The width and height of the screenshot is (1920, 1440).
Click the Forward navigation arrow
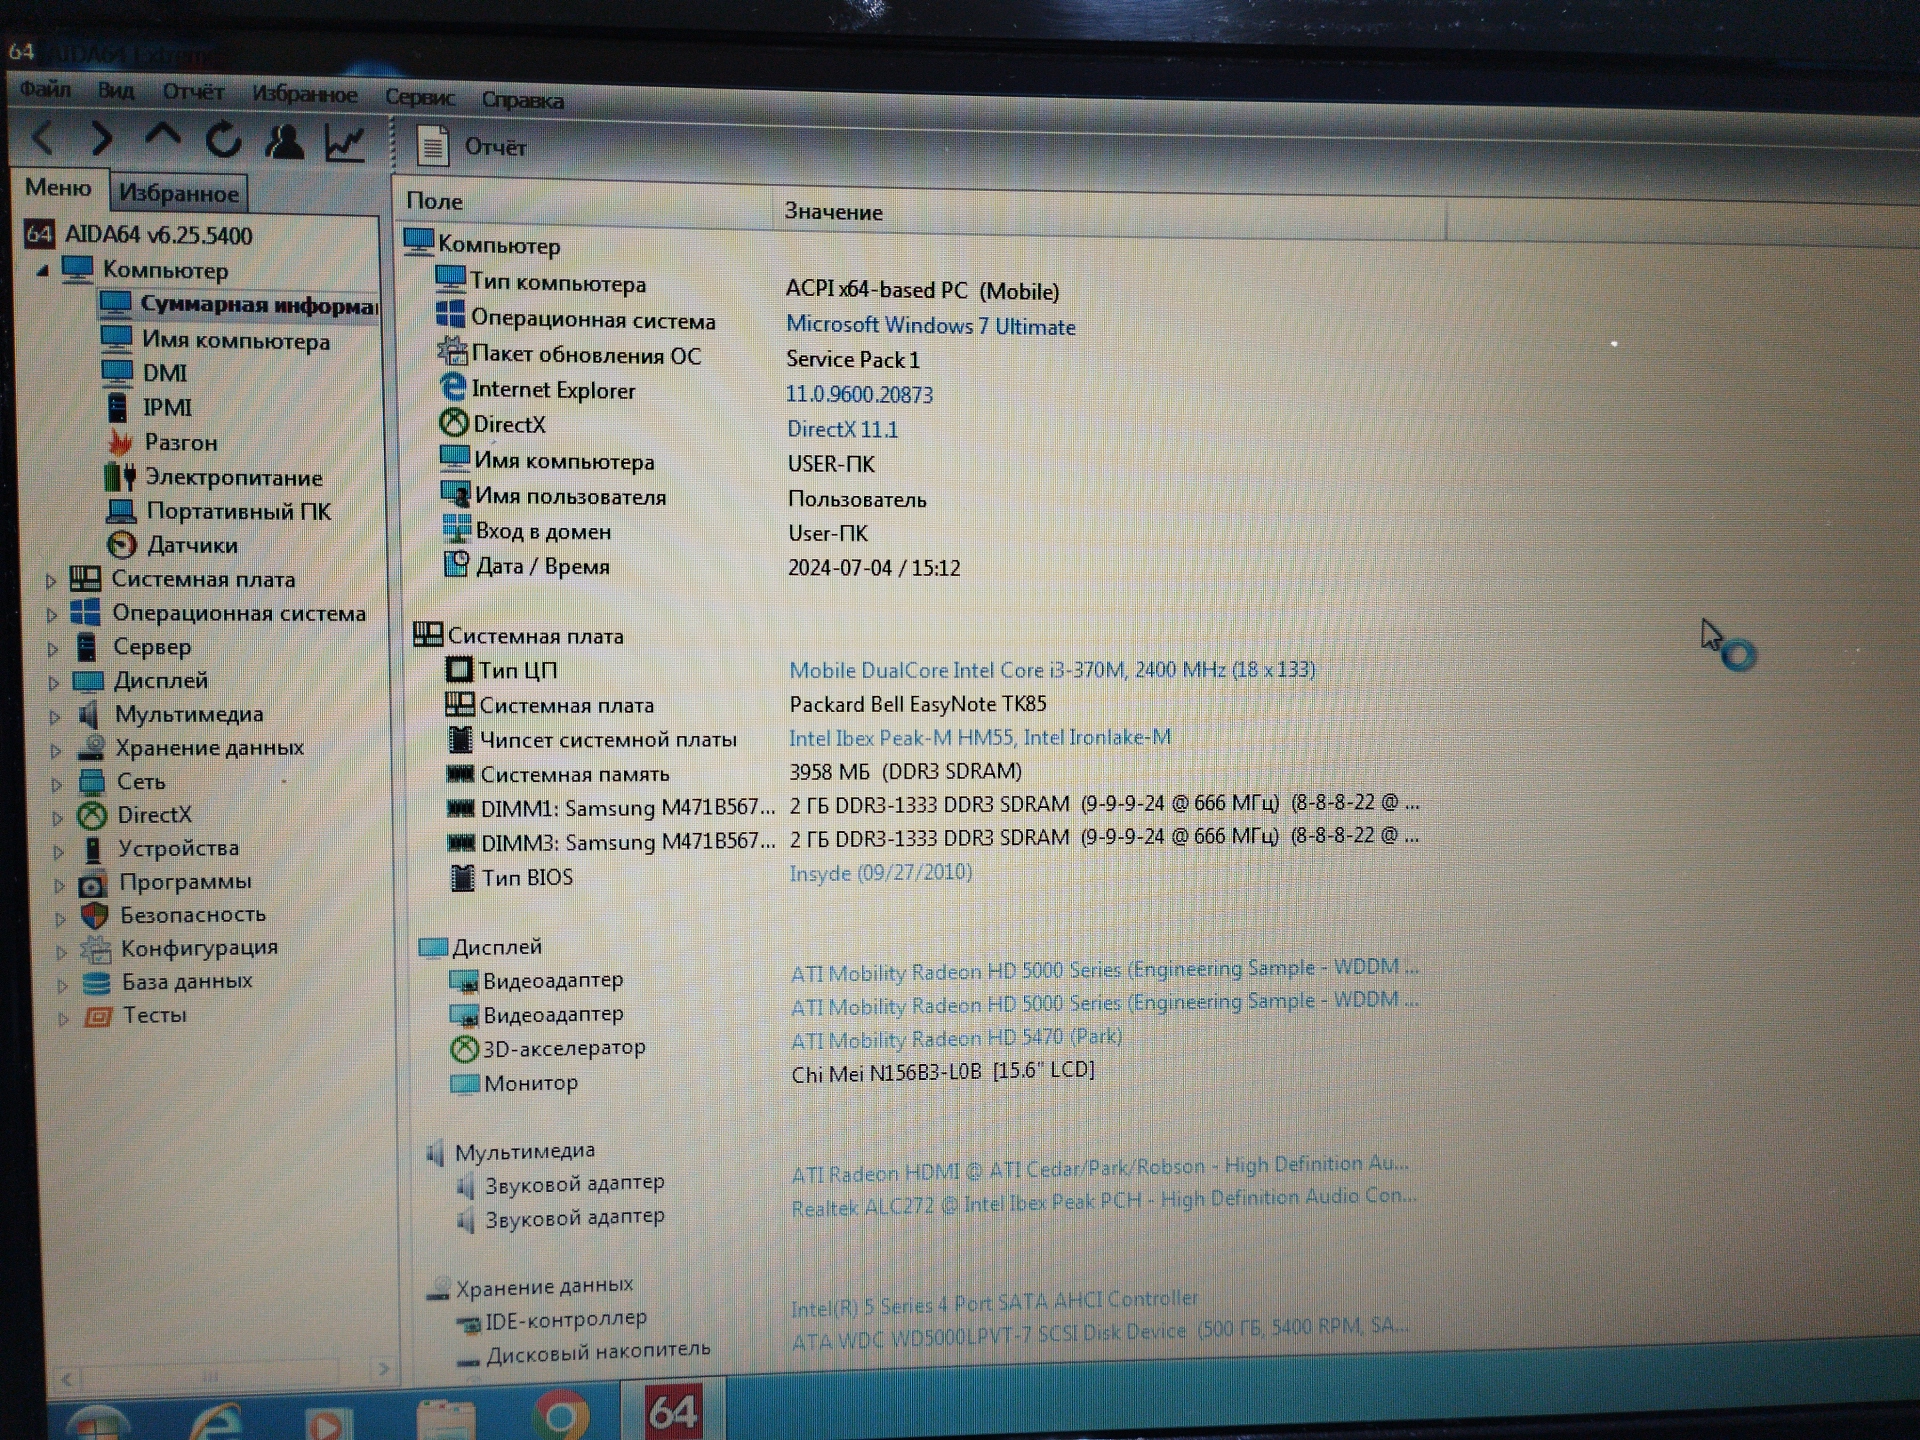click(101, 137)
